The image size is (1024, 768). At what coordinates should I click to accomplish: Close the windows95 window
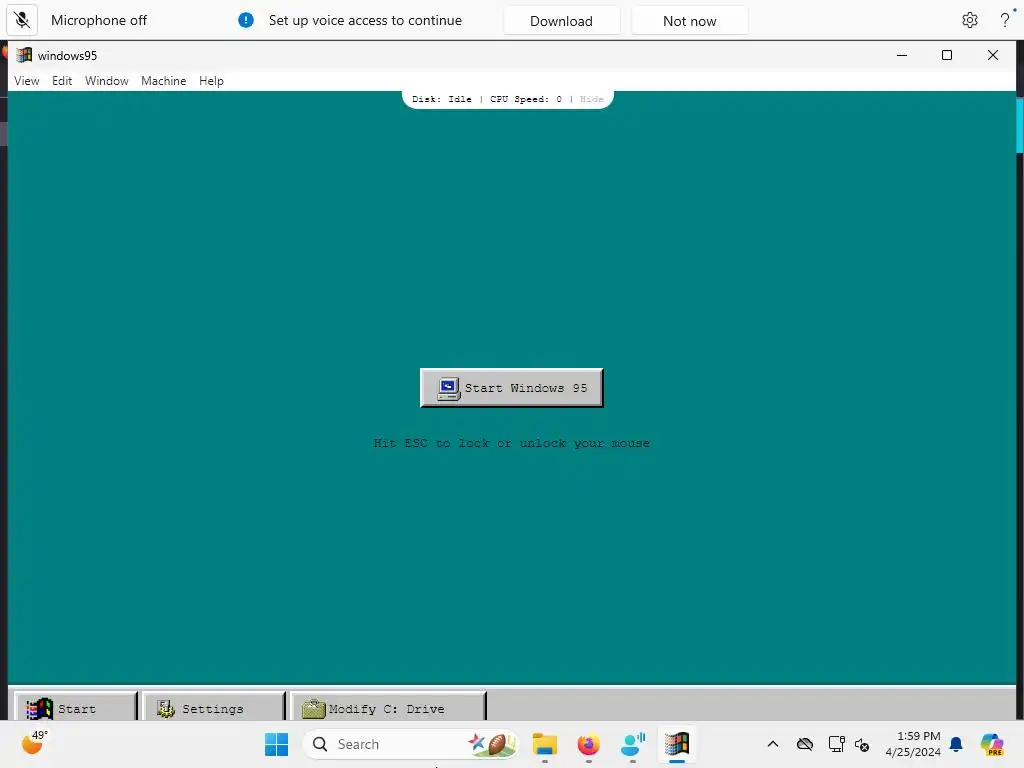[993, 56]
